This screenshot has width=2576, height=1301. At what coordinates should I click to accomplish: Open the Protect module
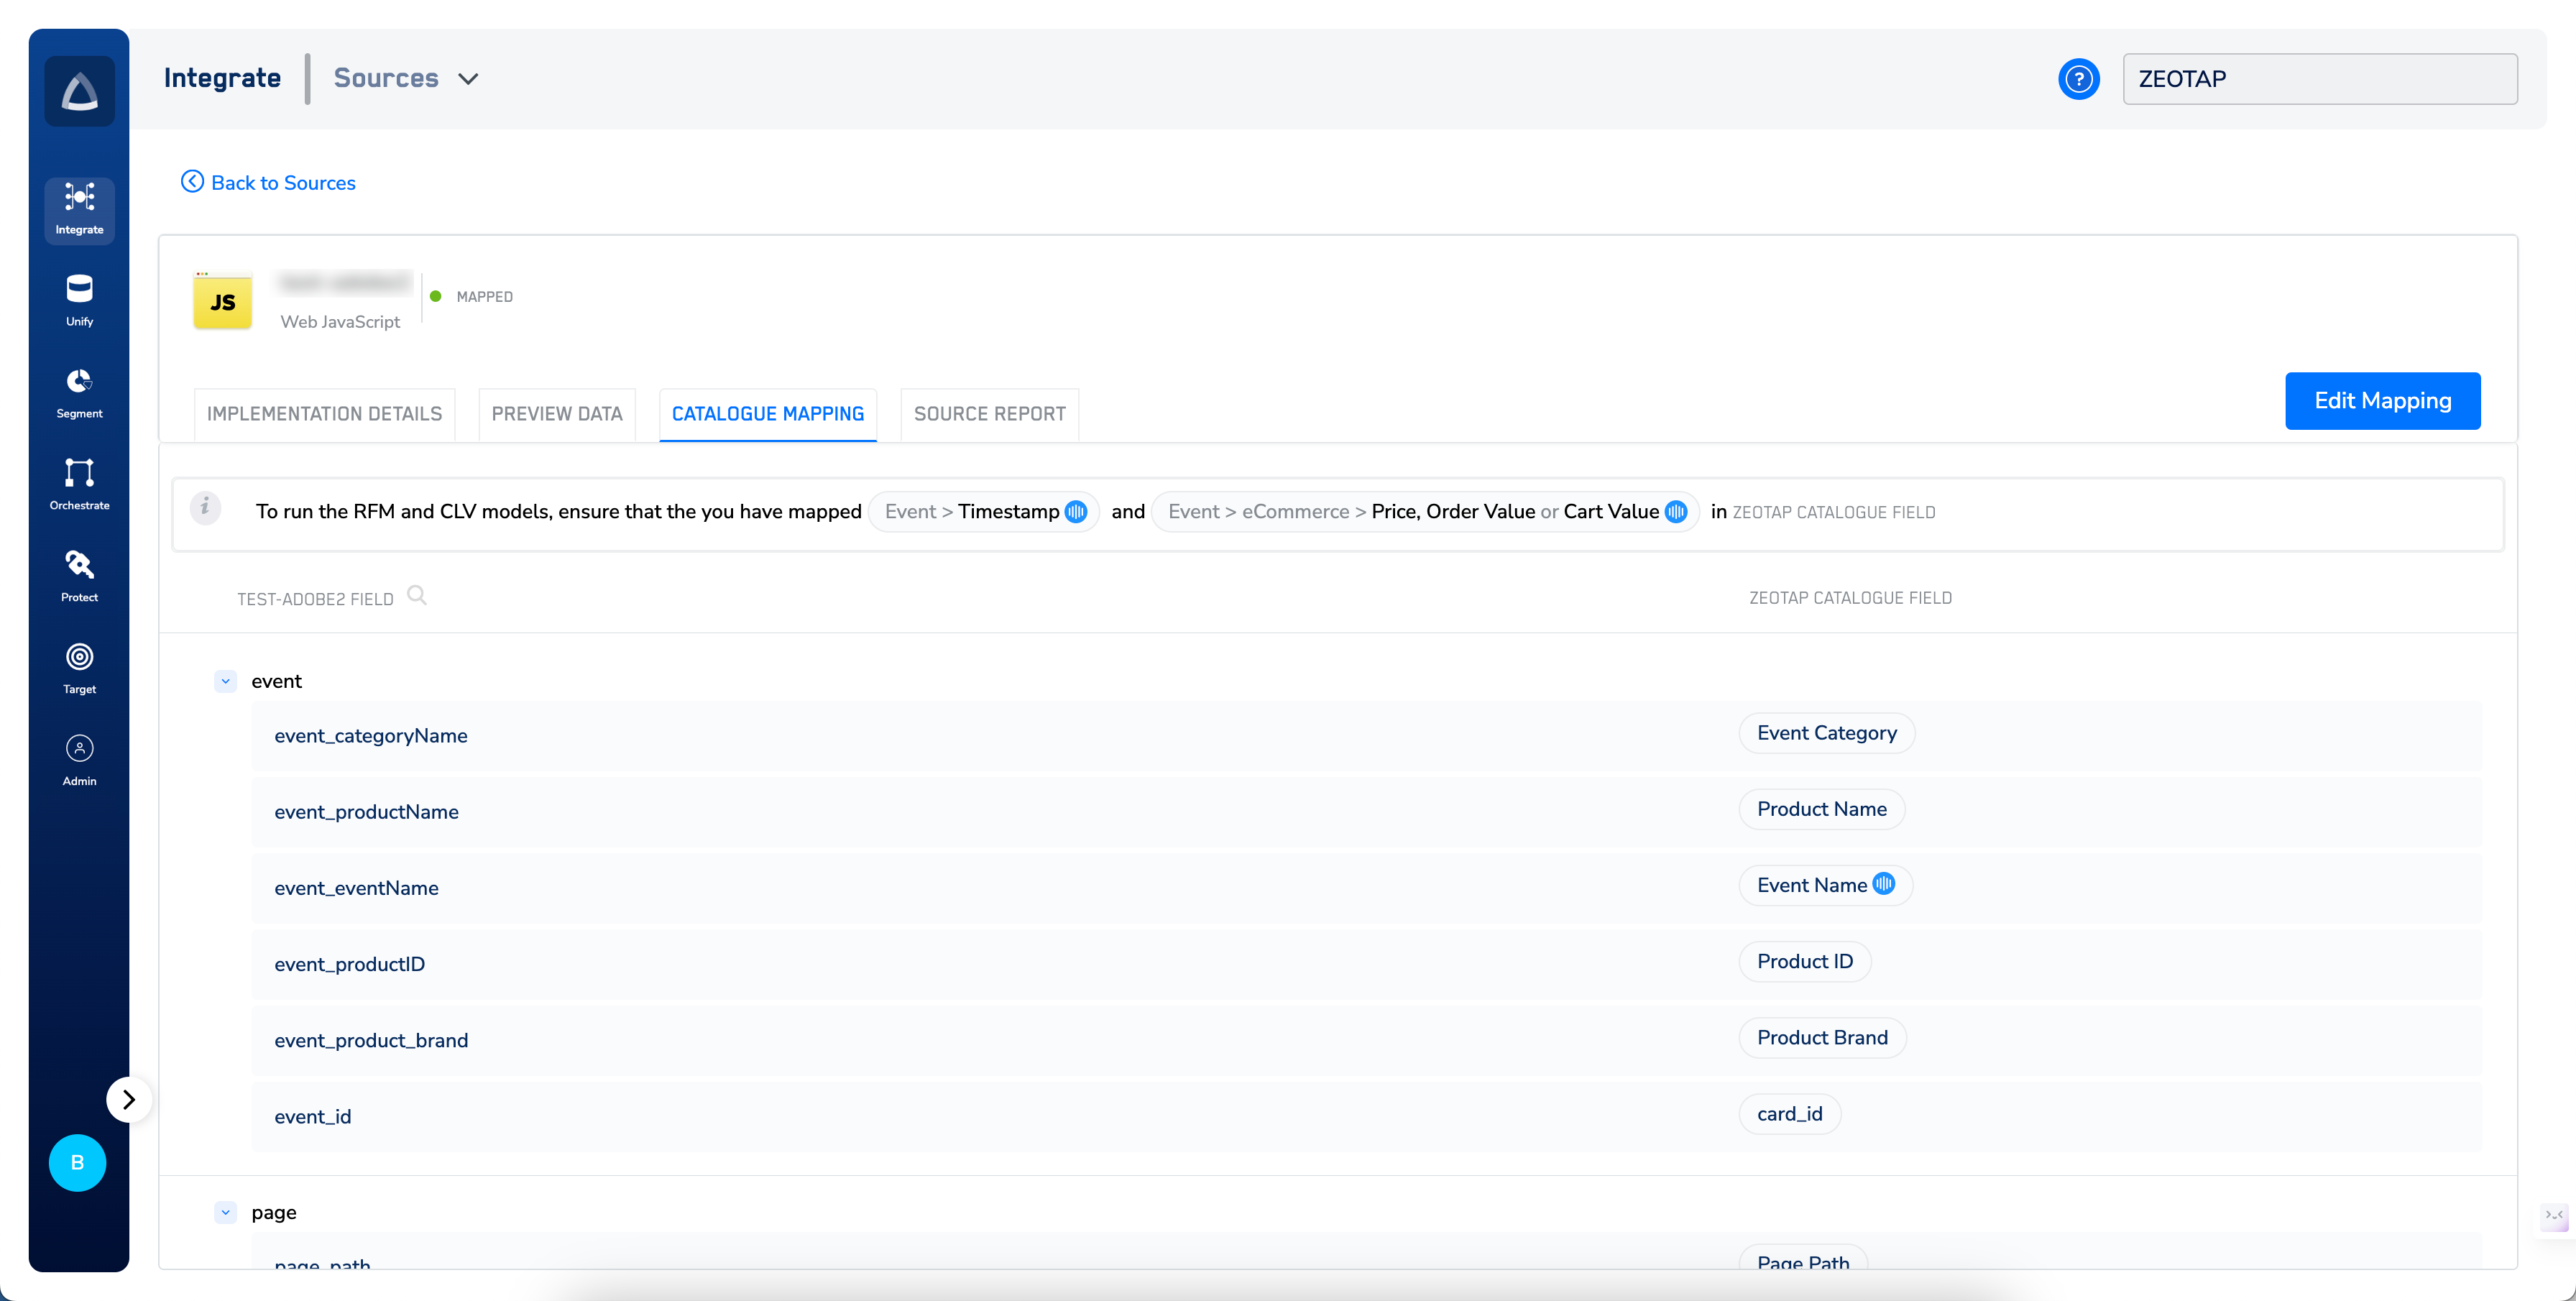[x=79, y=576]
